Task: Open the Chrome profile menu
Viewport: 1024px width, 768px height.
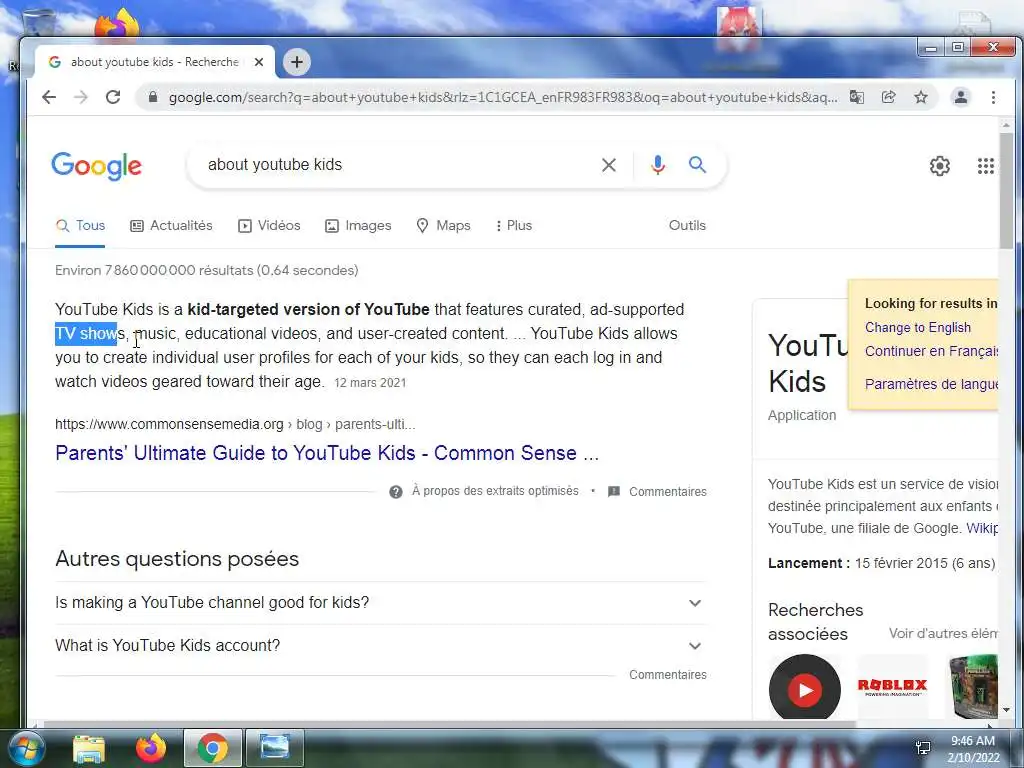Action: click(961, 97)
